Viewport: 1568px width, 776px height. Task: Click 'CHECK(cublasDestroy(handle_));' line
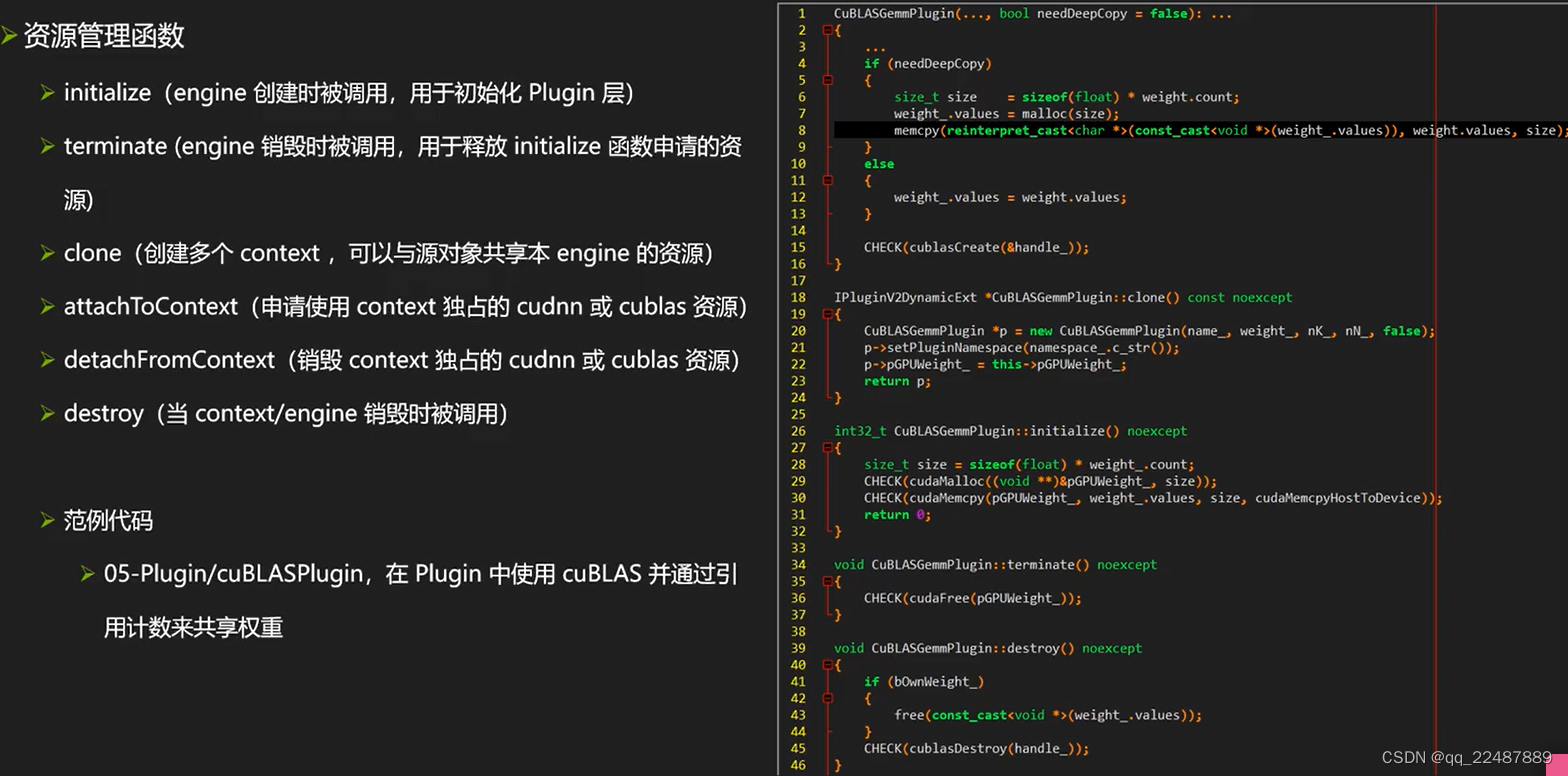pos(977,748)
